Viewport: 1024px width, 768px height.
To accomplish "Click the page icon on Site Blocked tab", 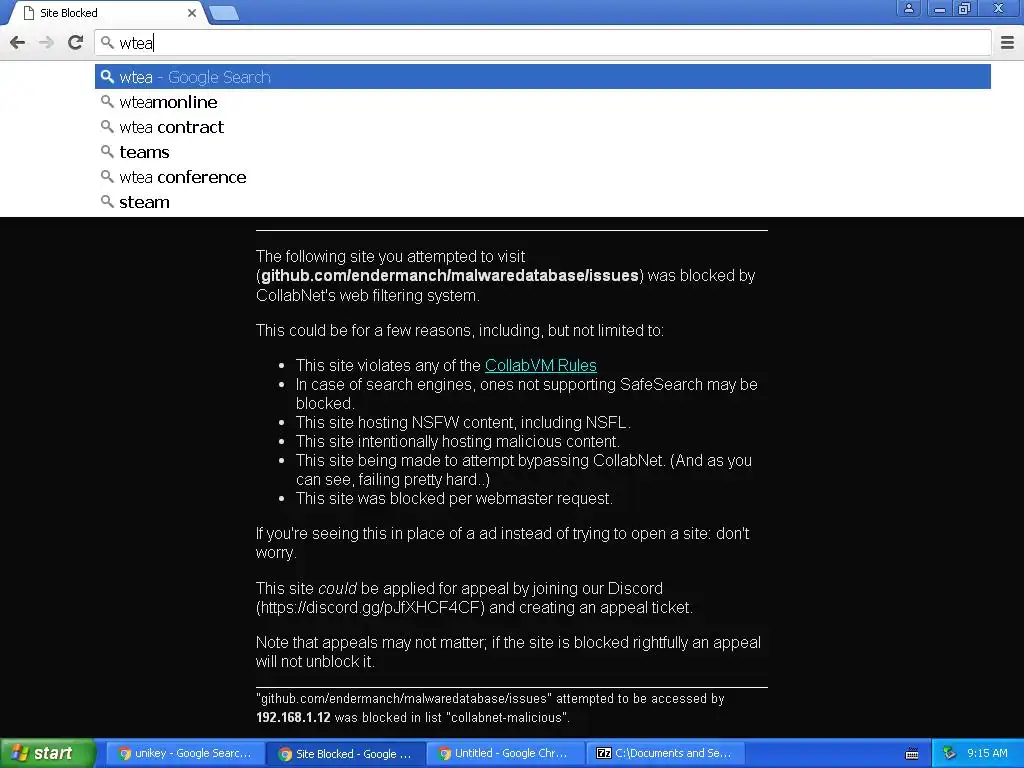I will click(x=29, y=13).
